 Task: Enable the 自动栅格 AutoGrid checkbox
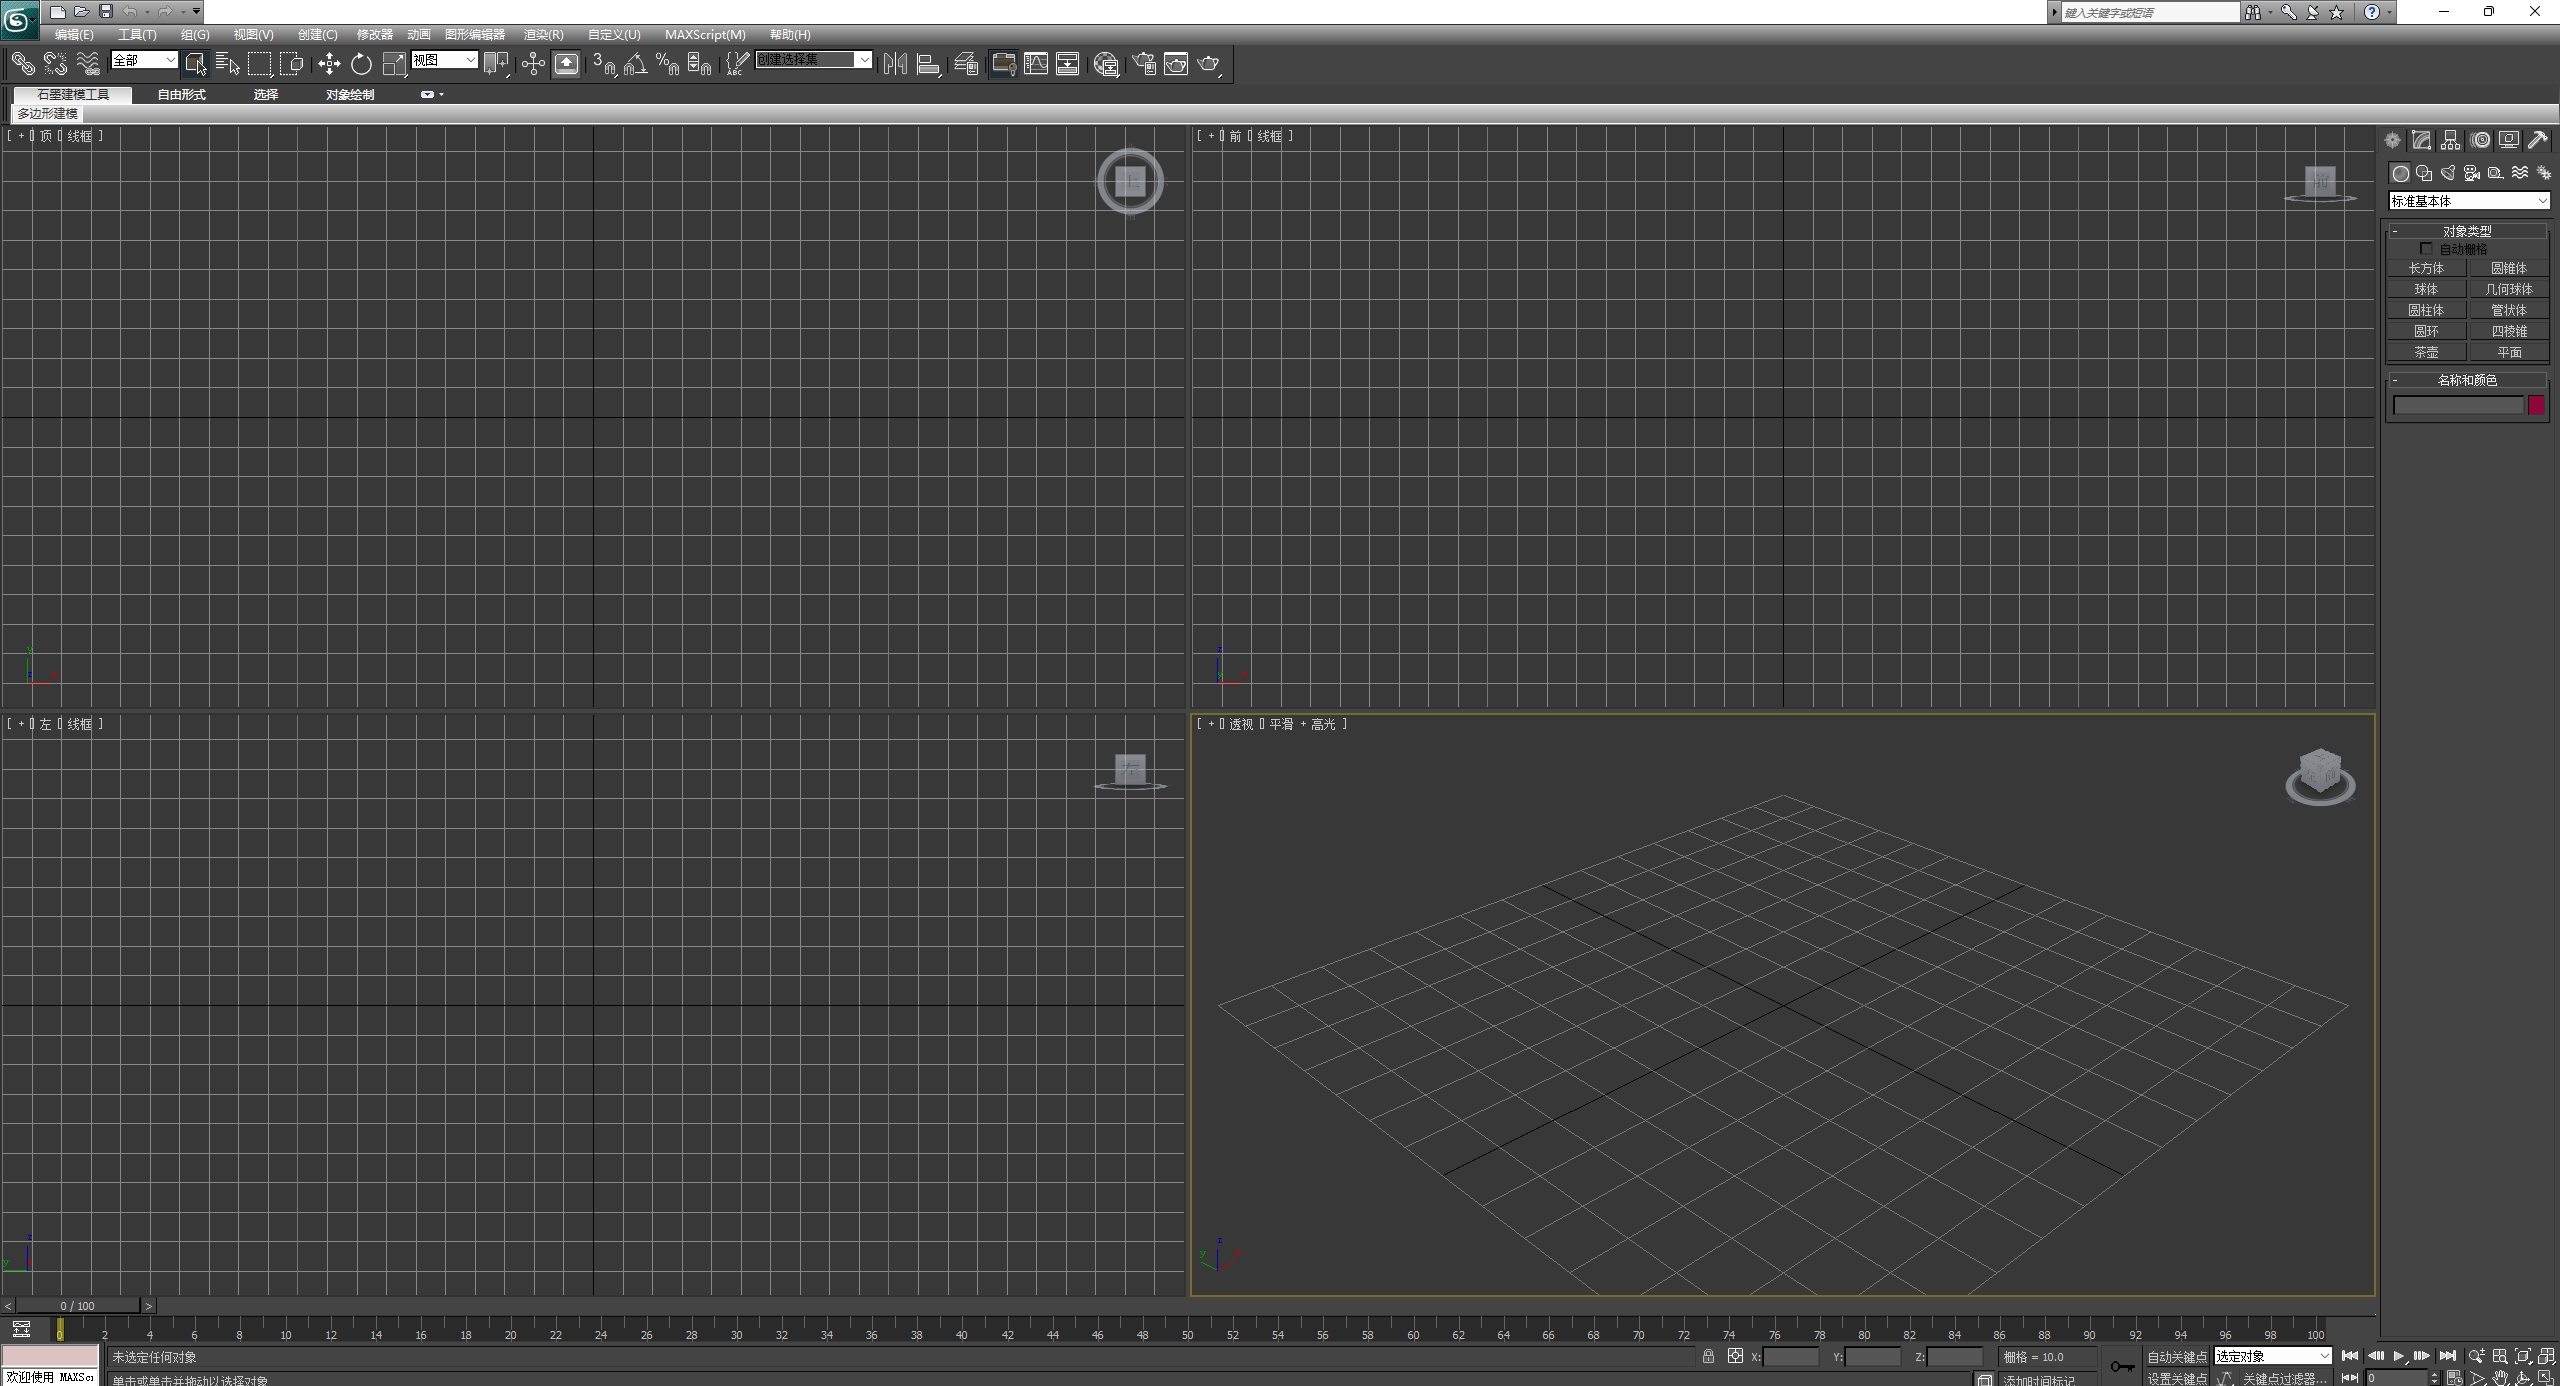tap(2427, 248)
